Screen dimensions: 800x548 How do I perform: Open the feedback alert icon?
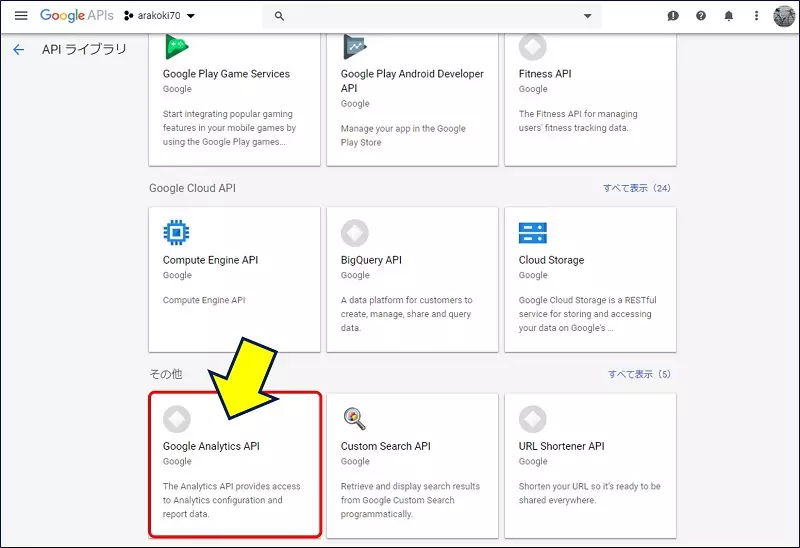pyautogui.click(x=673, y=16)
